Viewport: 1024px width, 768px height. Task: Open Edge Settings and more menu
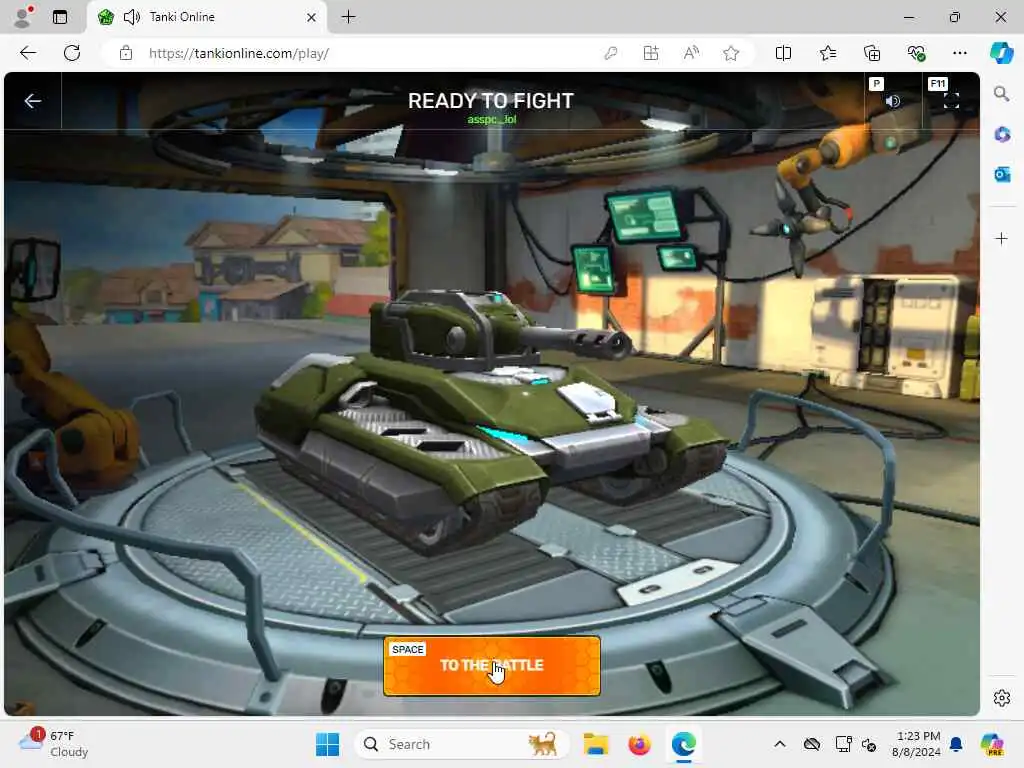point(960,54)
